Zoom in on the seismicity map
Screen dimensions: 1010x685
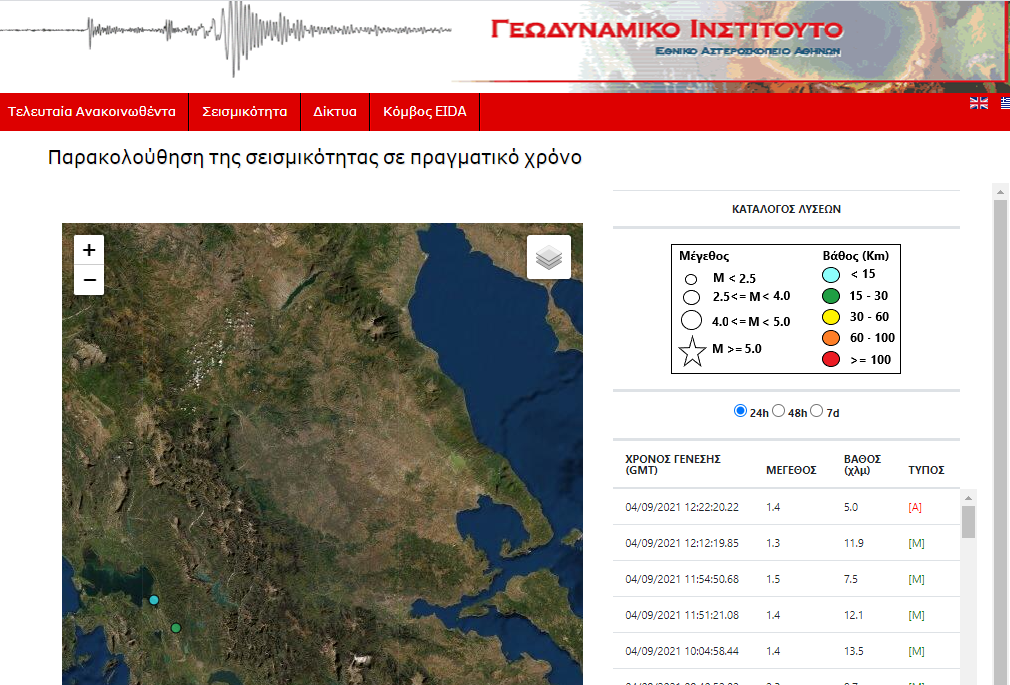pos(89,250)
